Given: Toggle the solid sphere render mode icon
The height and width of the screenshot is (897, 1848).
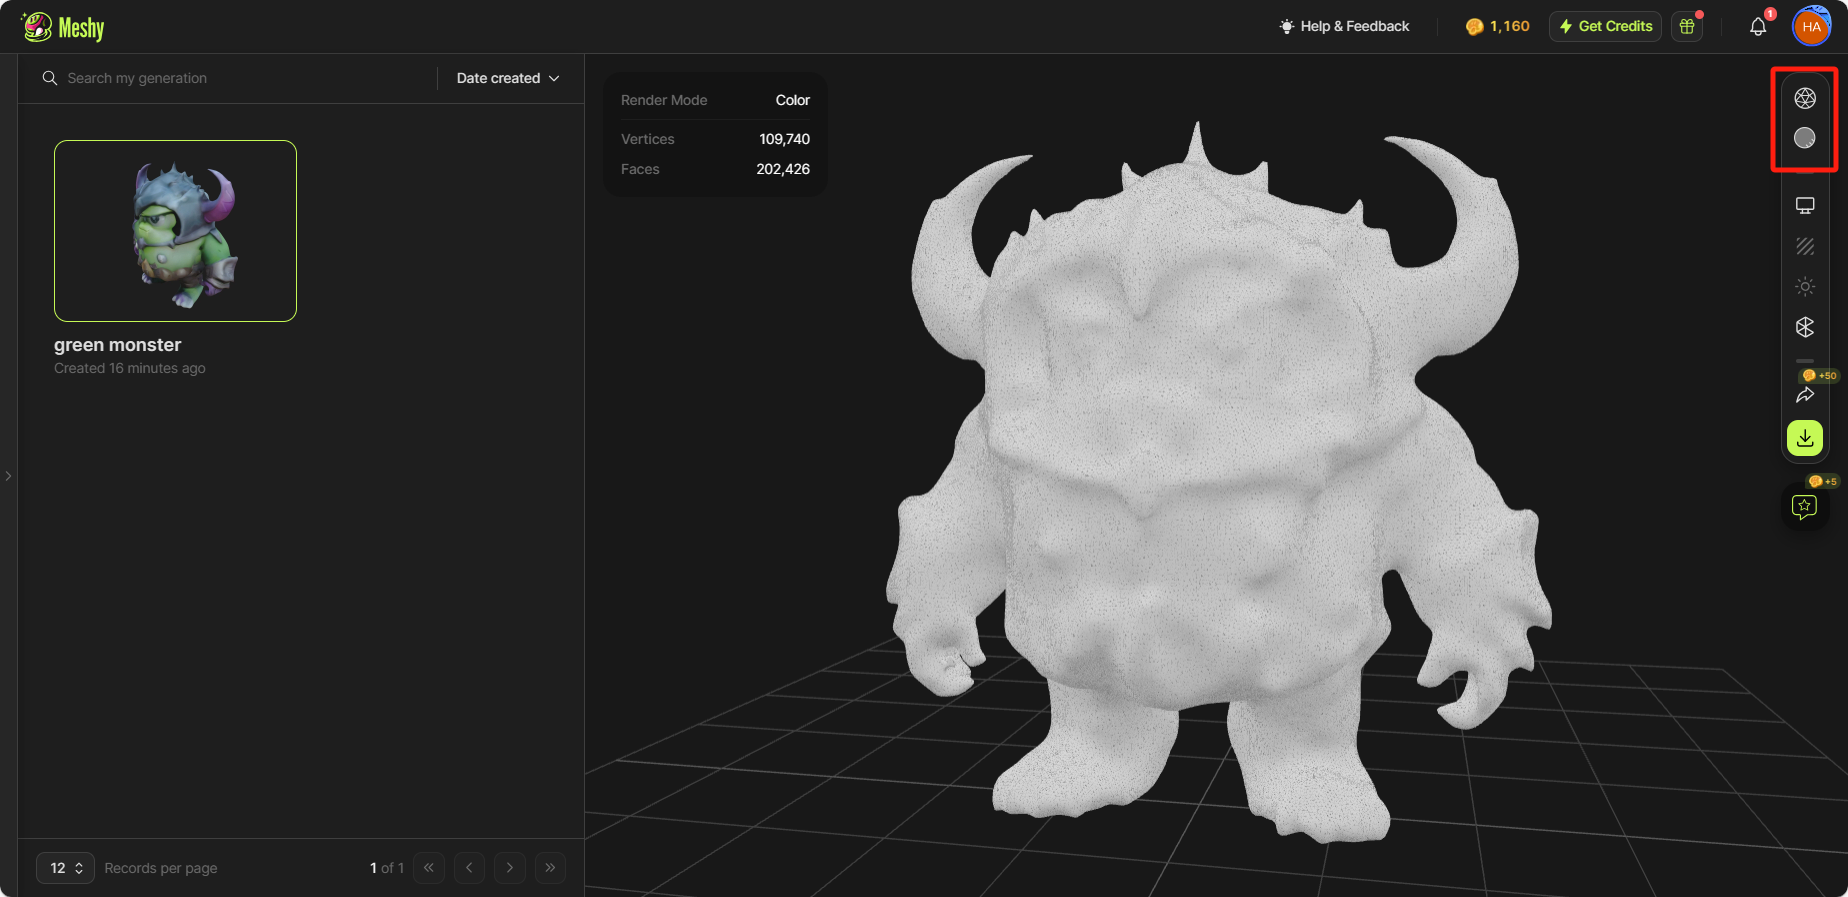Looking at the screenshot, I should pos(1805,138).
